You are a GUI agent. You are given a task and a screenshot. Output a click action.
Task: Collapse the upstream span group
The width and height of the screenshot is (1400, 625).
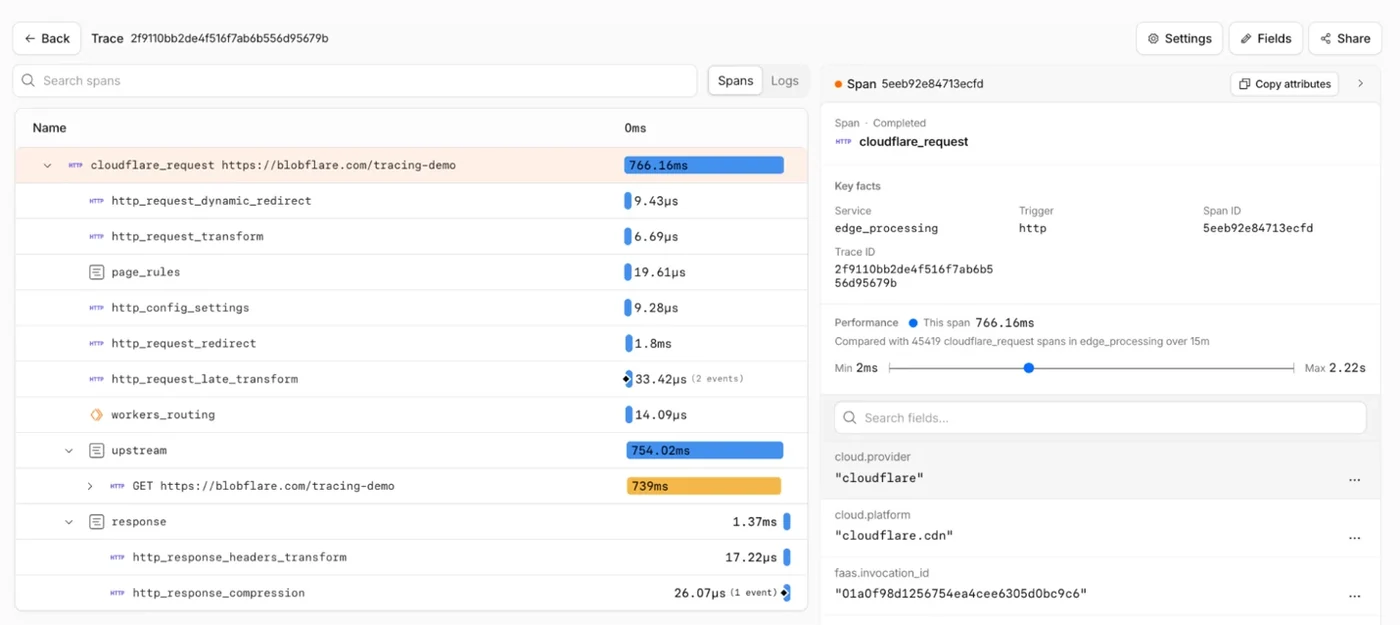click(69, 451)
